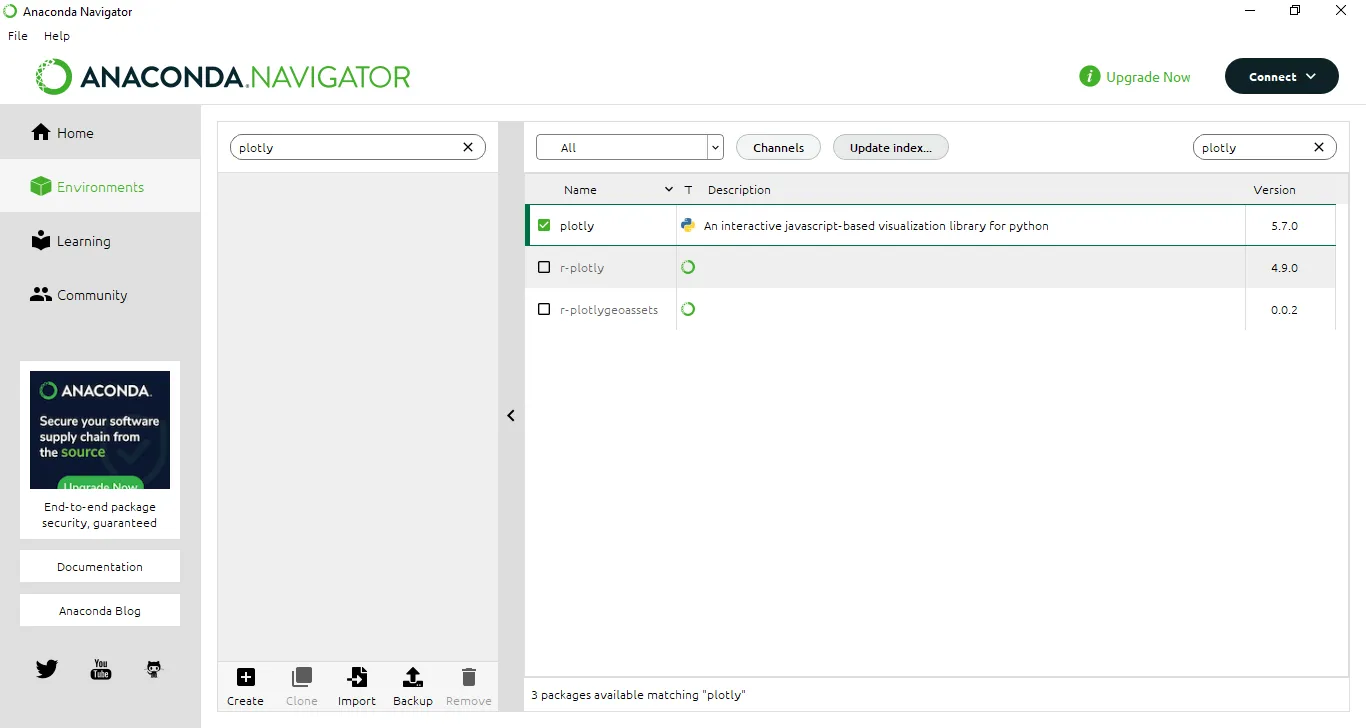Open the File menu
Screen dimensions: 1366x728
click(x=18, y=35)
